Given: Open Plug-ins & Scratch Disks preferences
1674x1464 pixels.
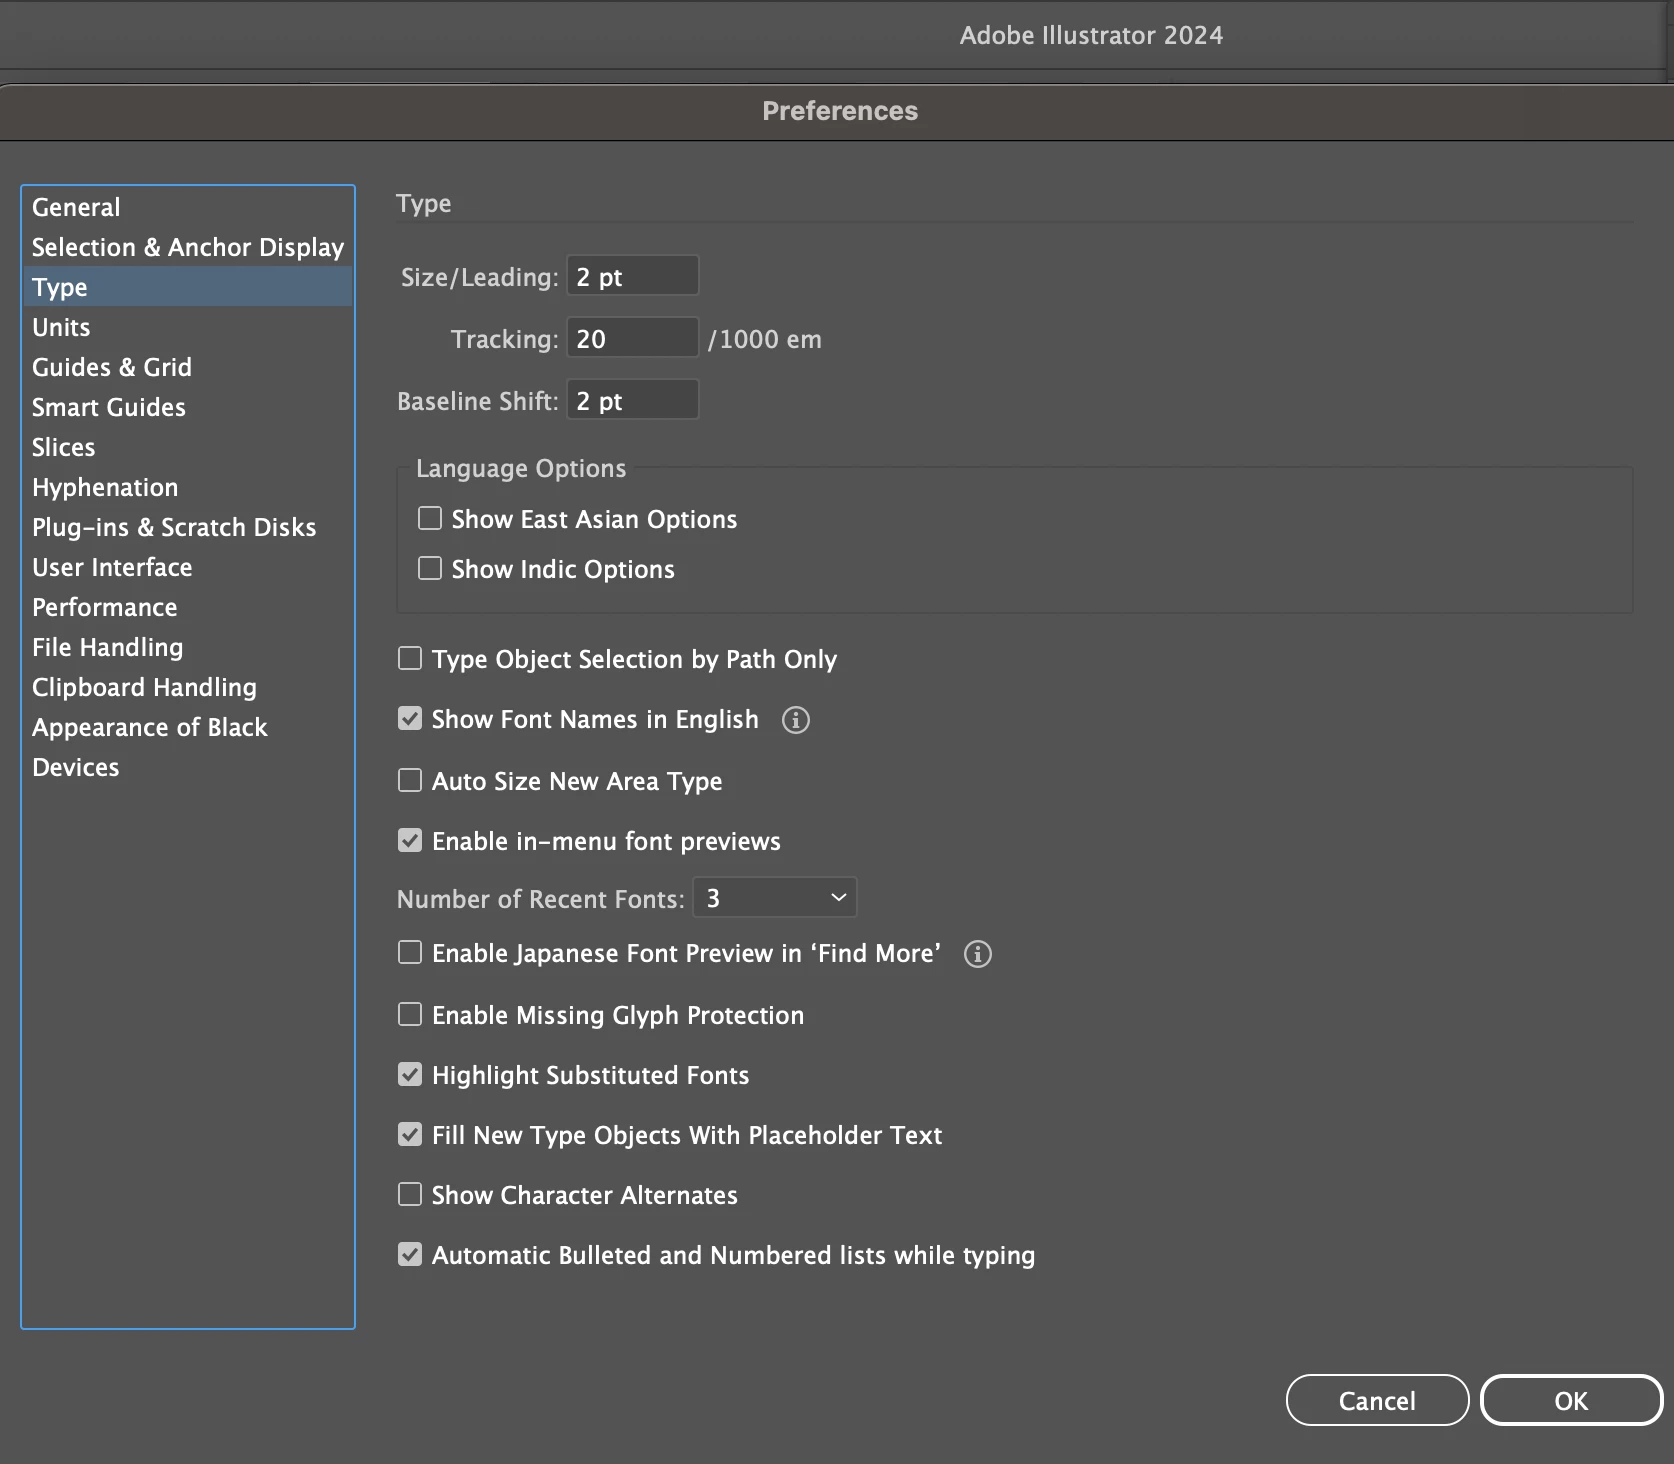Looking at the screenshot, I should 188,527.
